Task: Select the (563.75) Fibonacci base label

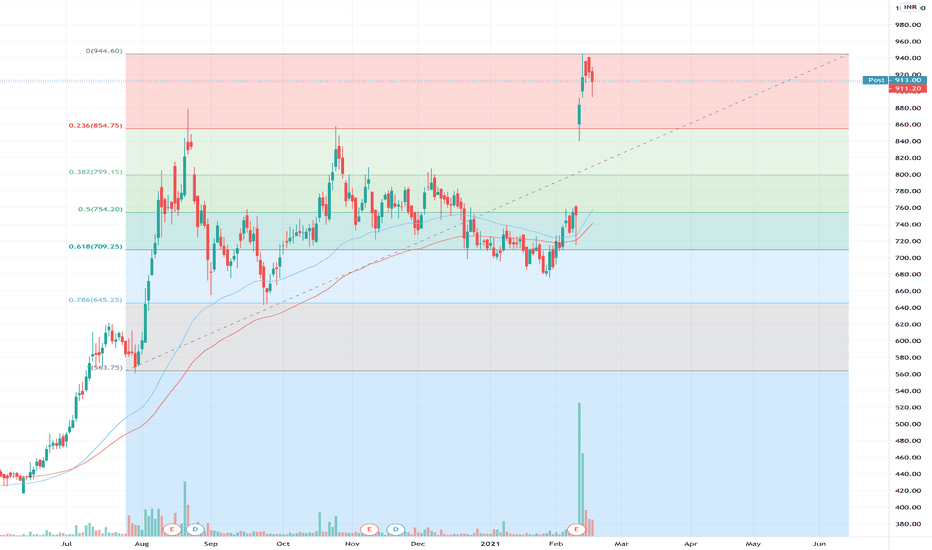Action: pyautogui.click(x=108, y=367)
